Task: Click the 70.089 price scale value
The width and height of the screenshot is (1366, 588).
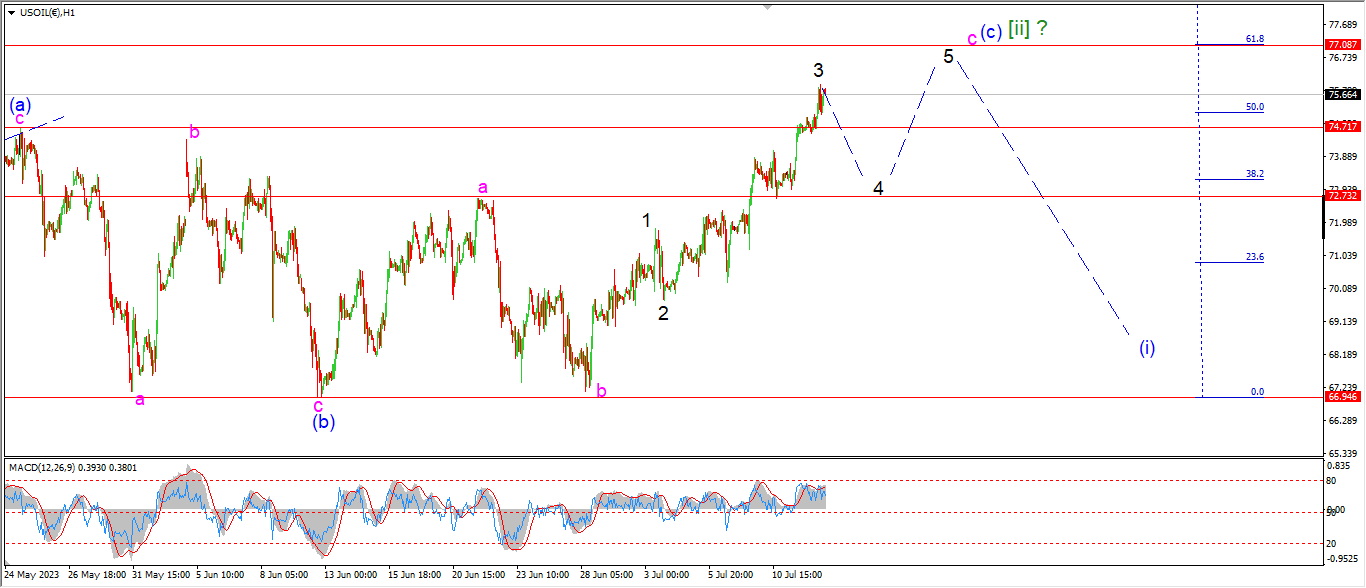Action: 1341,288
